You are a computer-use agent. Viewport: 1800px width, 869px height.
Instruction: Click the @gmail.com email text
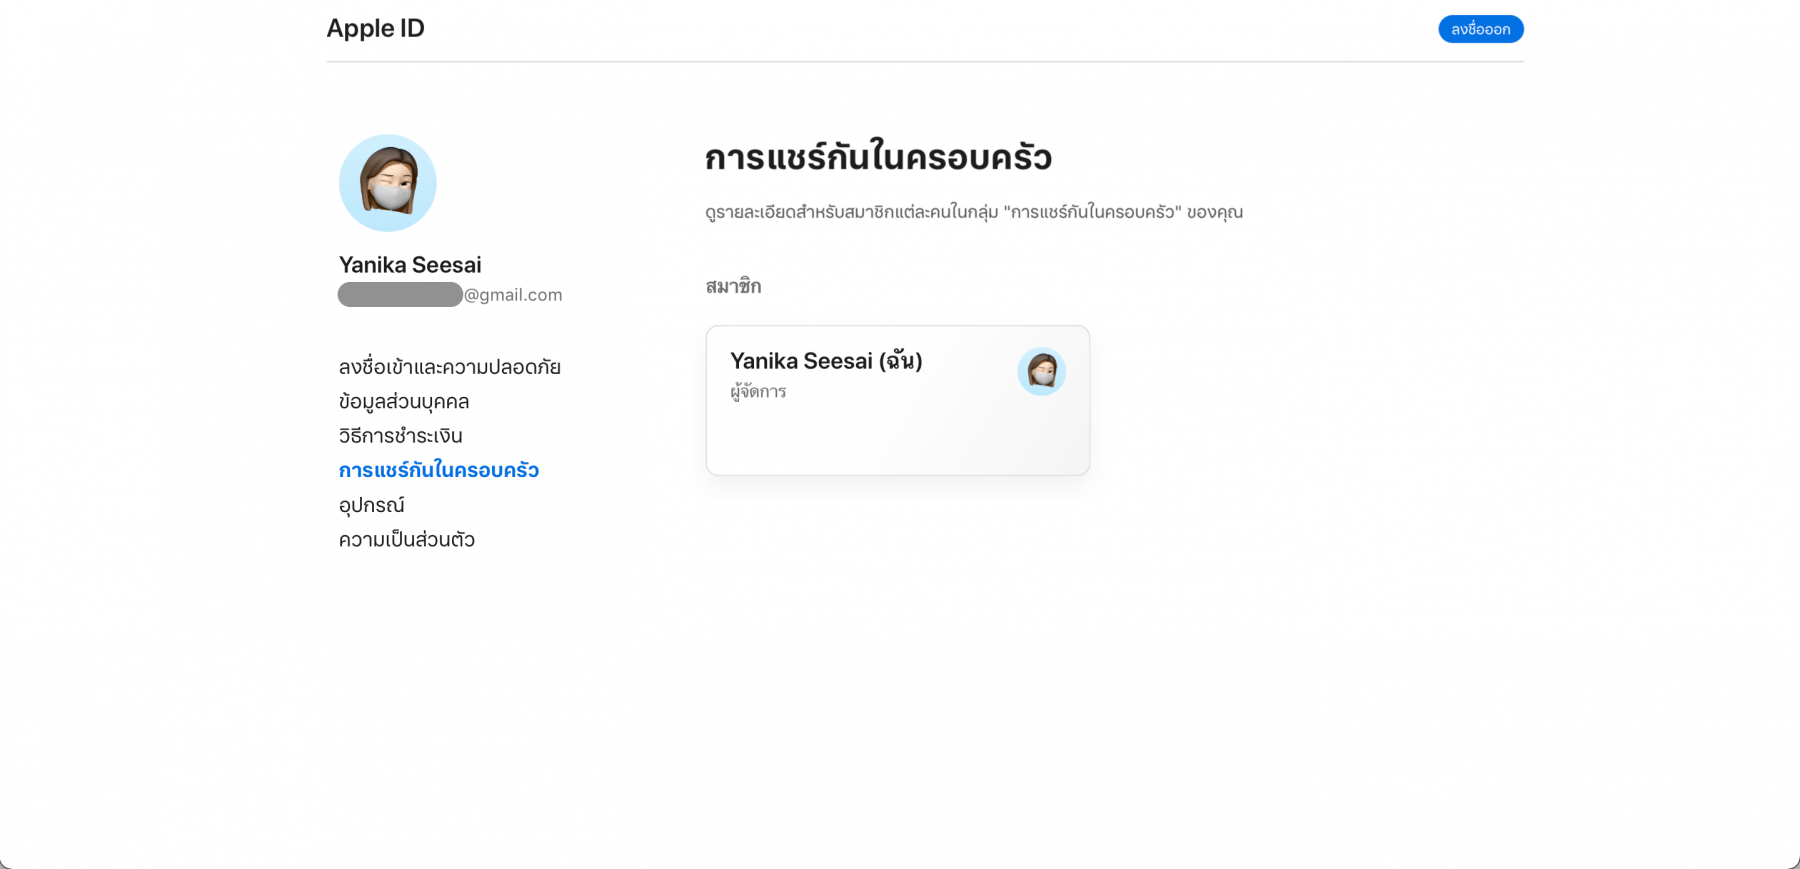coord(513,295)
